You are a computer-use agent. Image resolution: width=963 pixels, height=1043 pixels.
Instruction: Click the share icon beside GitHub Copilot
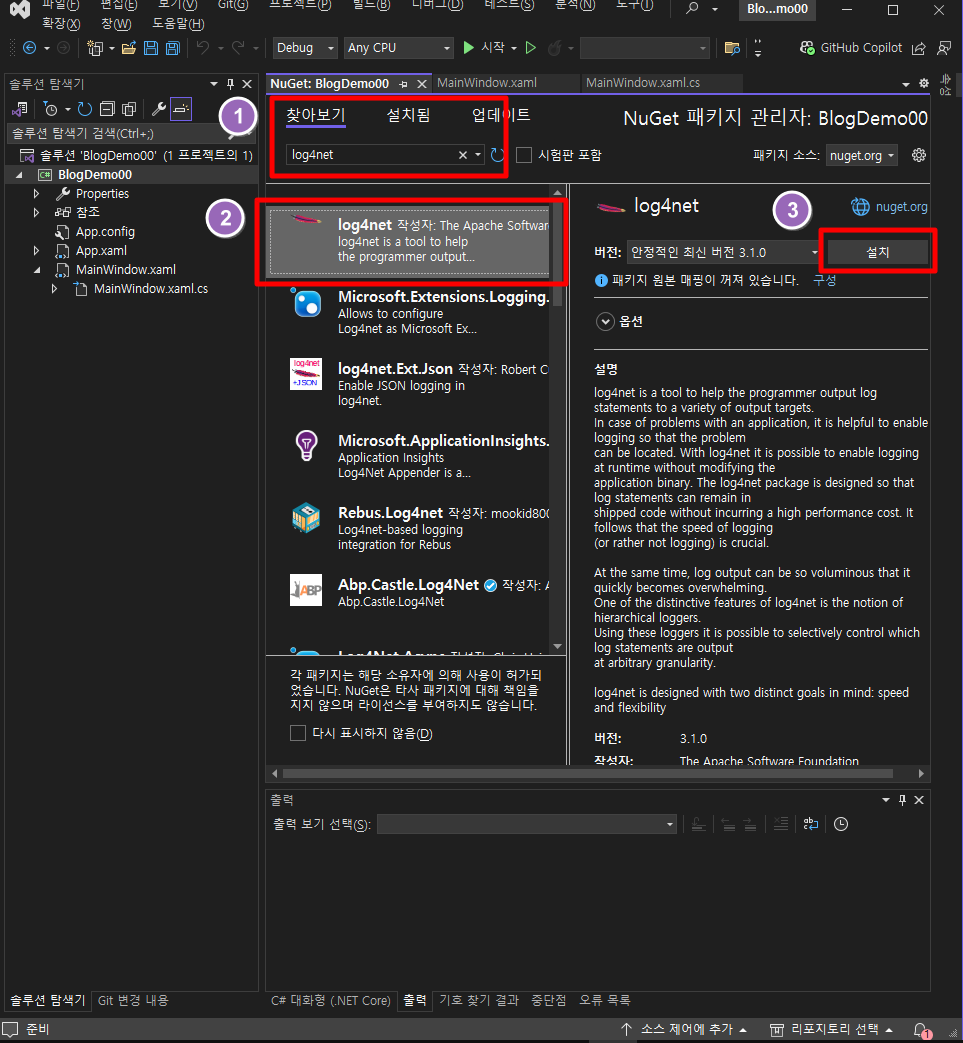[918, 48]
